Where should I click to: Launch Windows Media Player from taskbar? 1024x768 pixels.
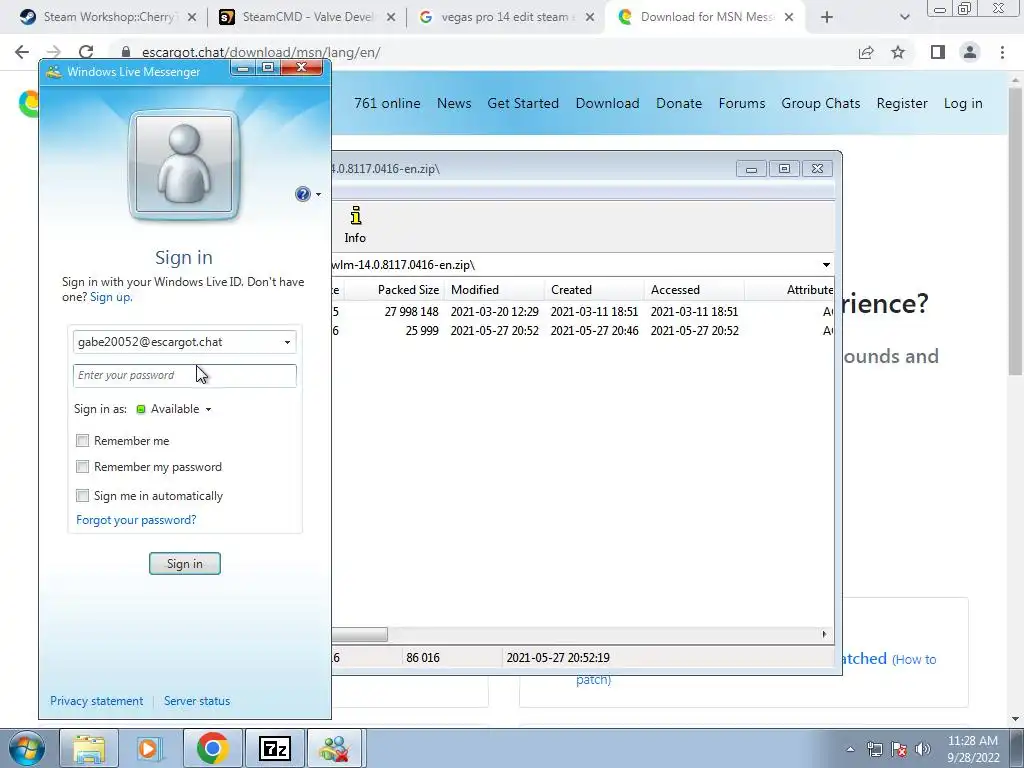click(150, 748)
